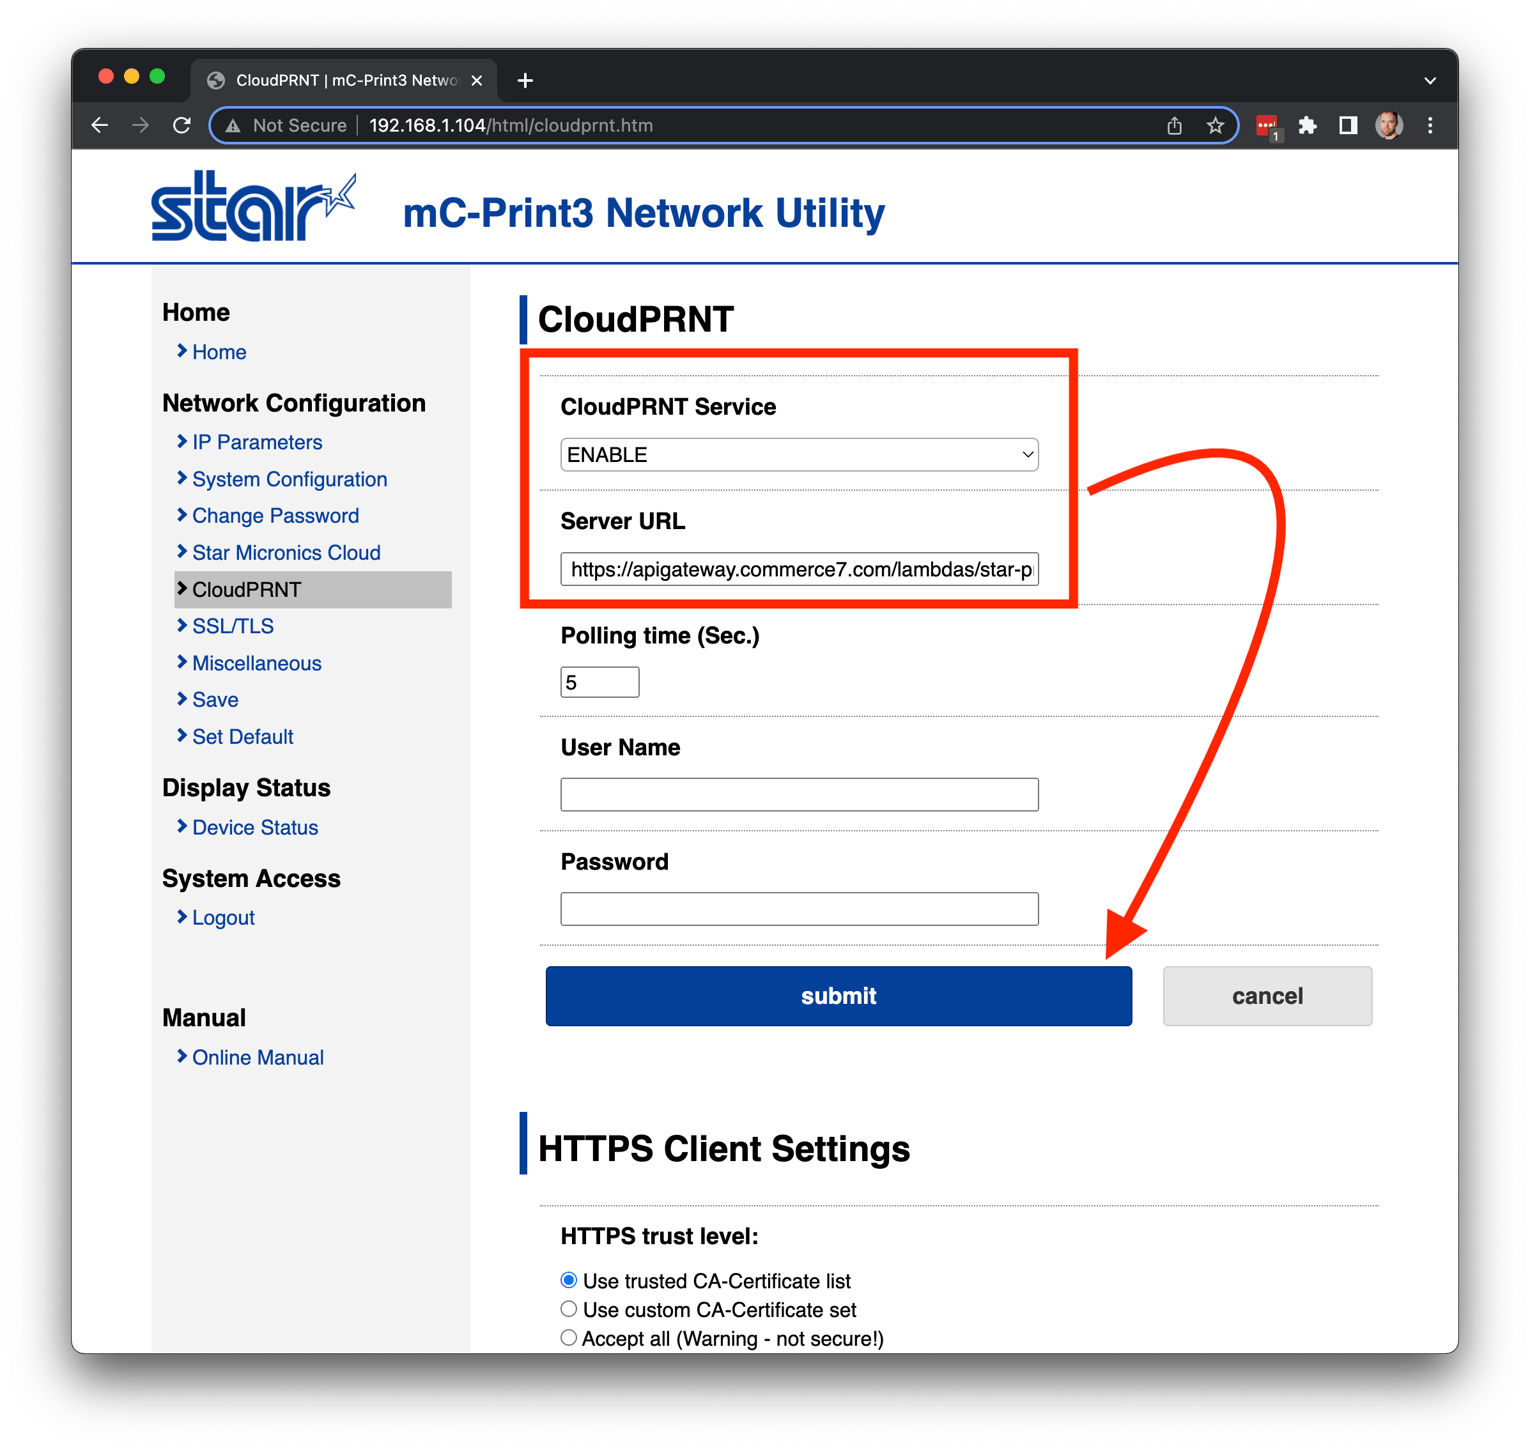Choose Use custom CA-Certificate set

coord(568,1308)
